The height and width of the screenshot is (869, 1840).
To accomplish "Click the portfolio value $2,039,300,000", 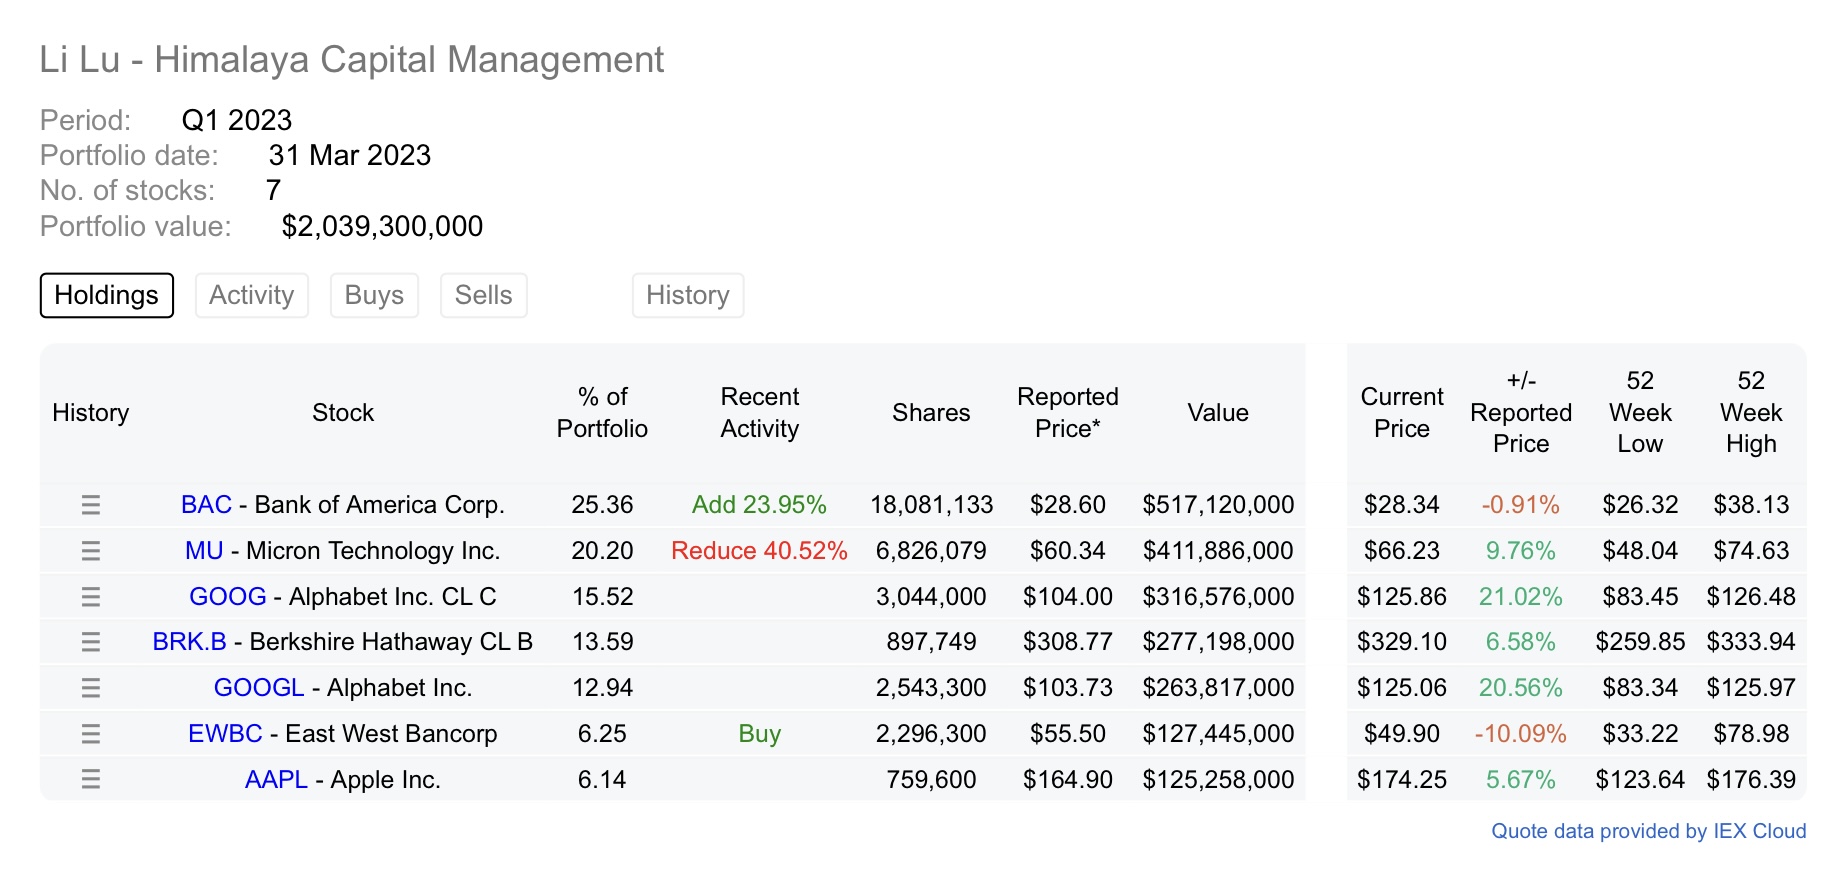I will [382, 226].
